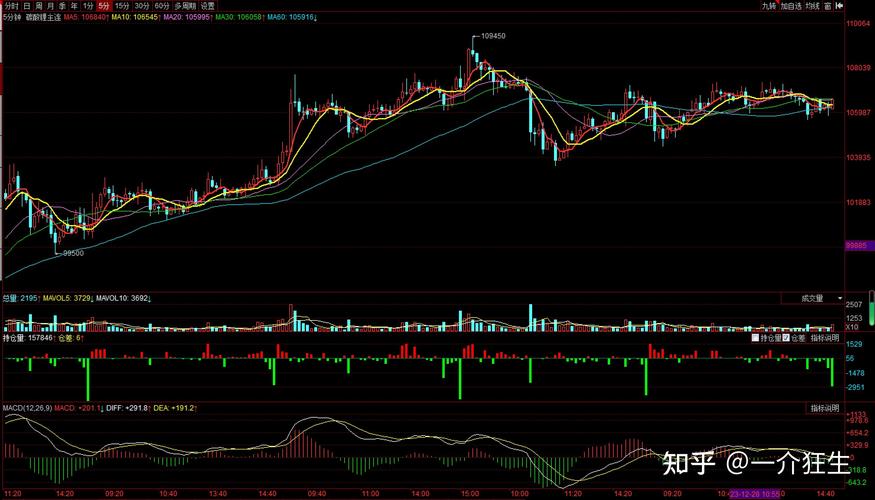The width and height of the screenshot is (875, 500).
Task: Uncheck the 仓差 checkbox
Action: [786, 338]
